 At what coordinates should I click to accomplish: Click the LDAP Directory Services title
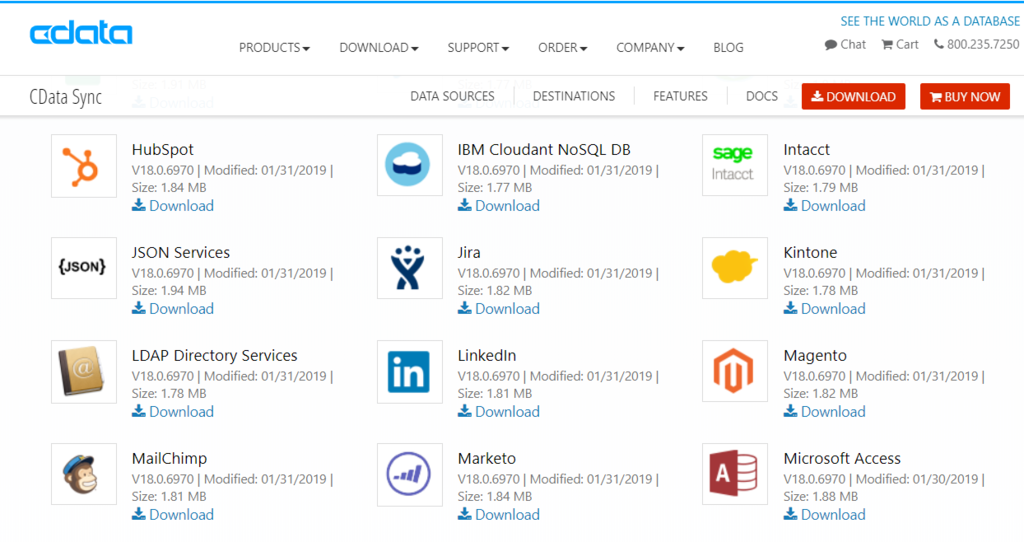click(x=214, y=356)
